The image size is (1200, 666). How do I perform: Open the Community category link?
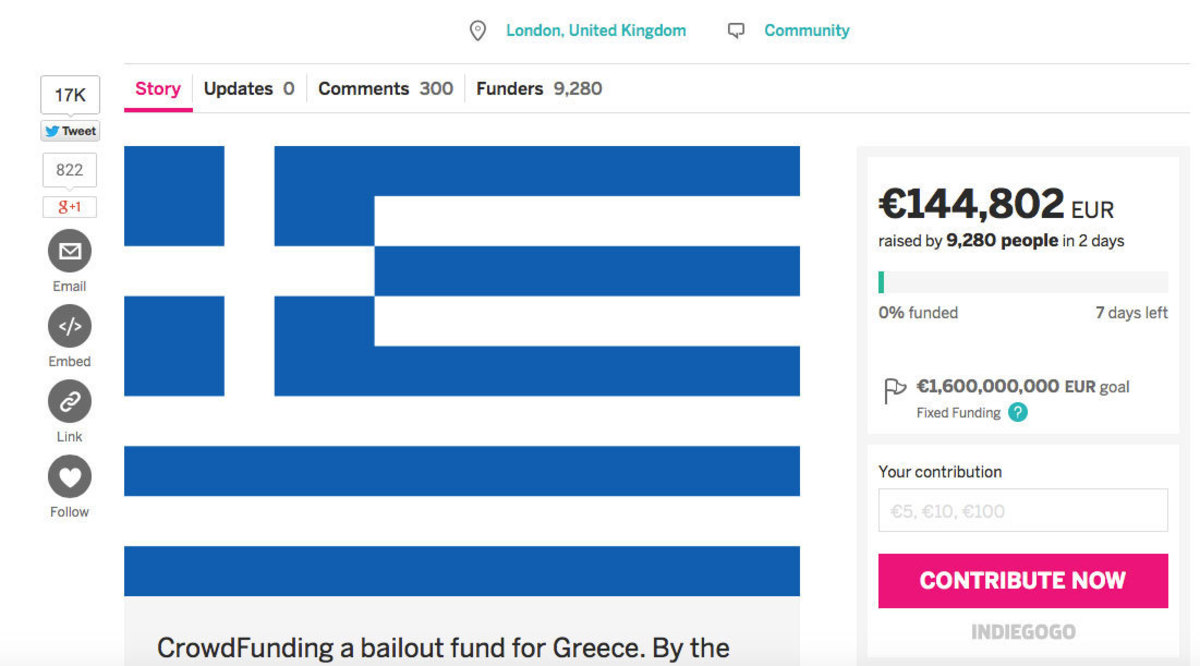click(x=807, y=30)
